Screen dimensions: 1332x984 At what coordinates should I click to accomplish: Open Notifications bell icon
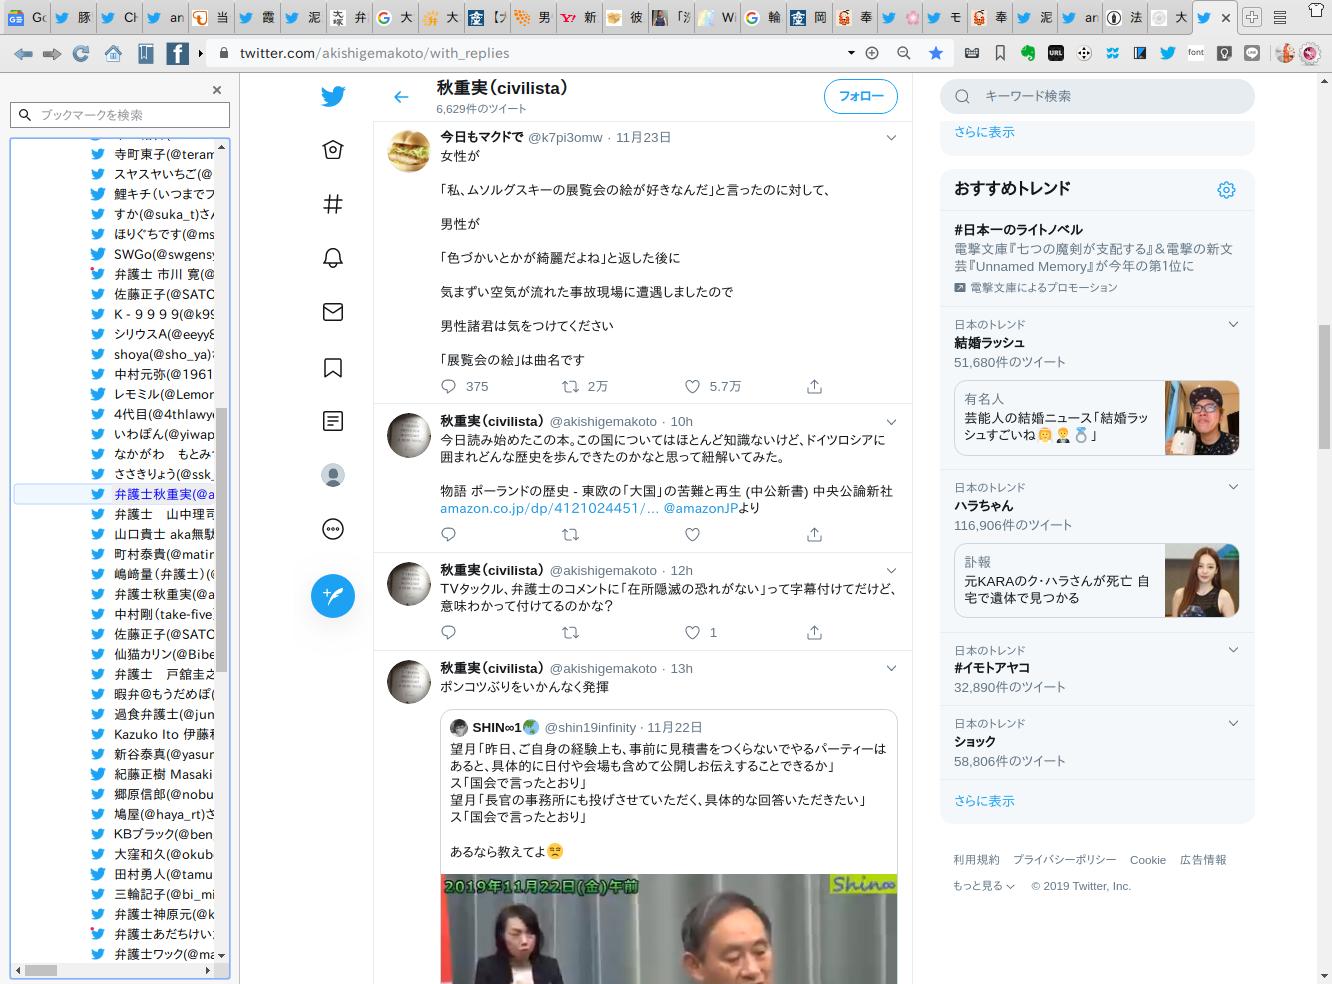tap(333, 258)
